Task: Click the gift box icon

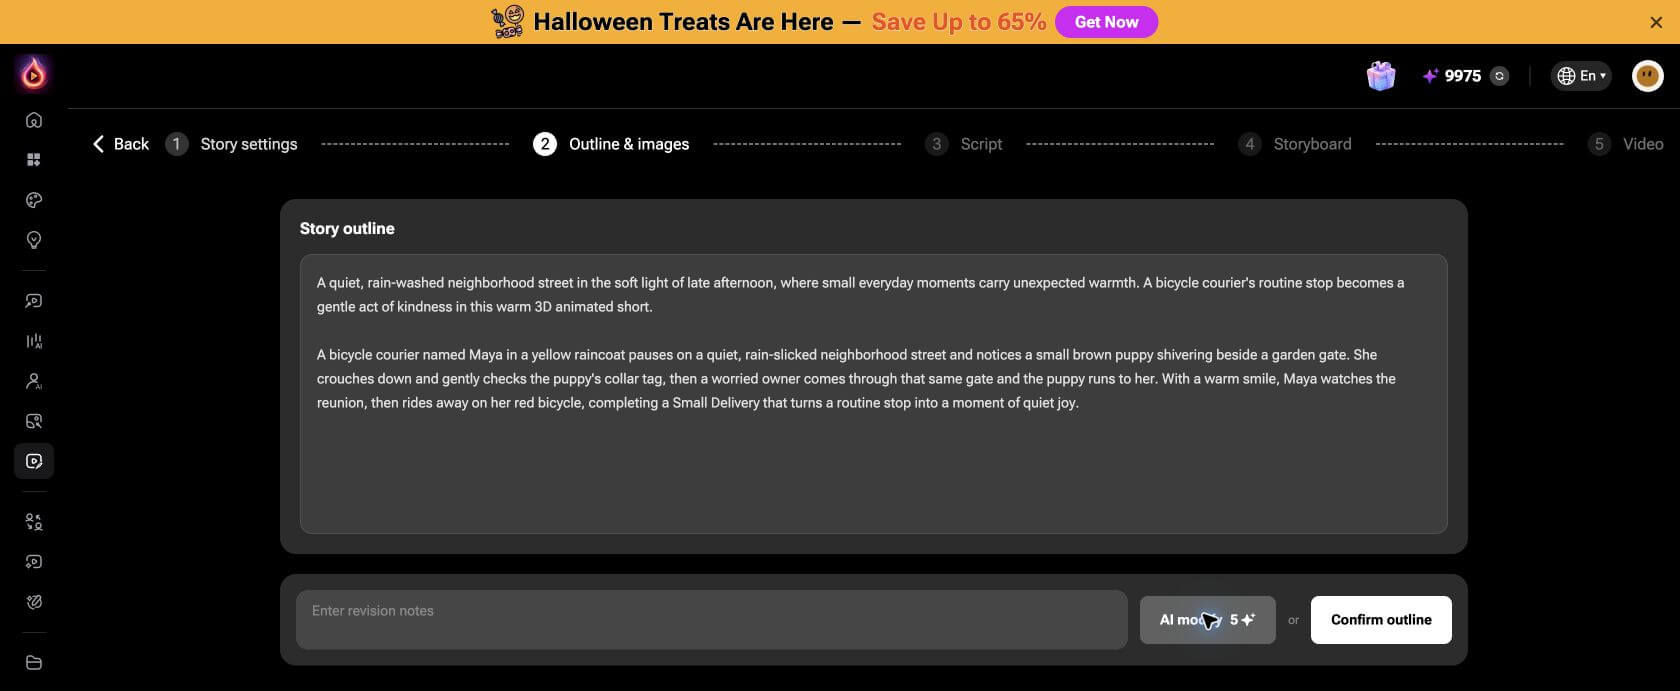Action: pyautogui.click(x=1381, y=76)
